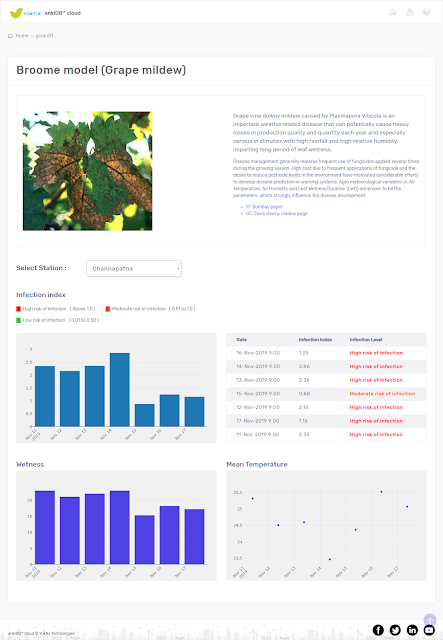Click the green Low risk legend swatch

18,320
